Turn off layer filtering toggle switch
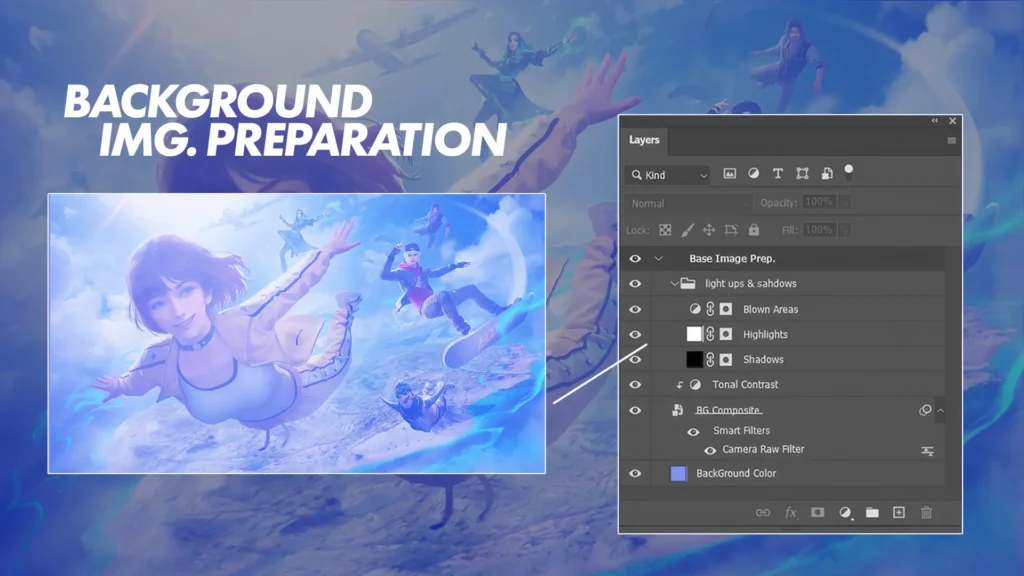 point(849,171)
